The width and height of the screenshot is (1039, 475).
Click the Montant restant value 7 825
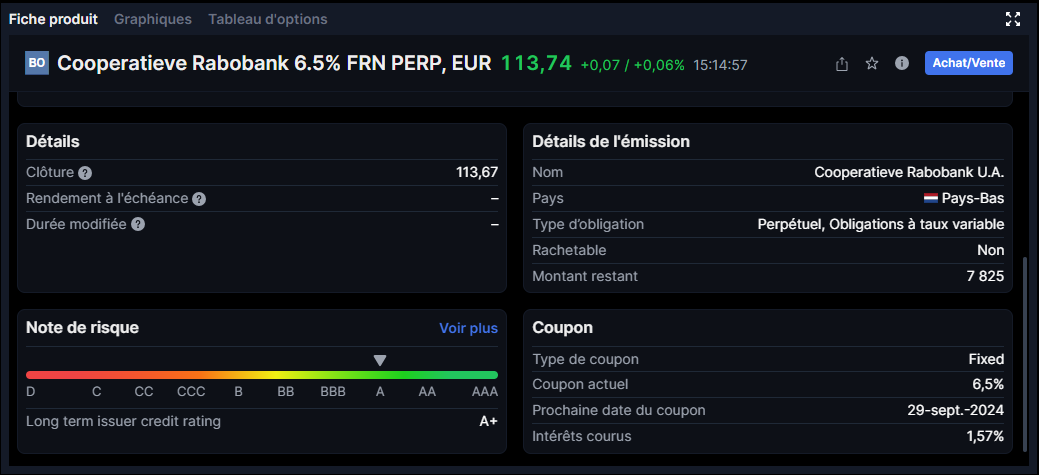(985, 276)
